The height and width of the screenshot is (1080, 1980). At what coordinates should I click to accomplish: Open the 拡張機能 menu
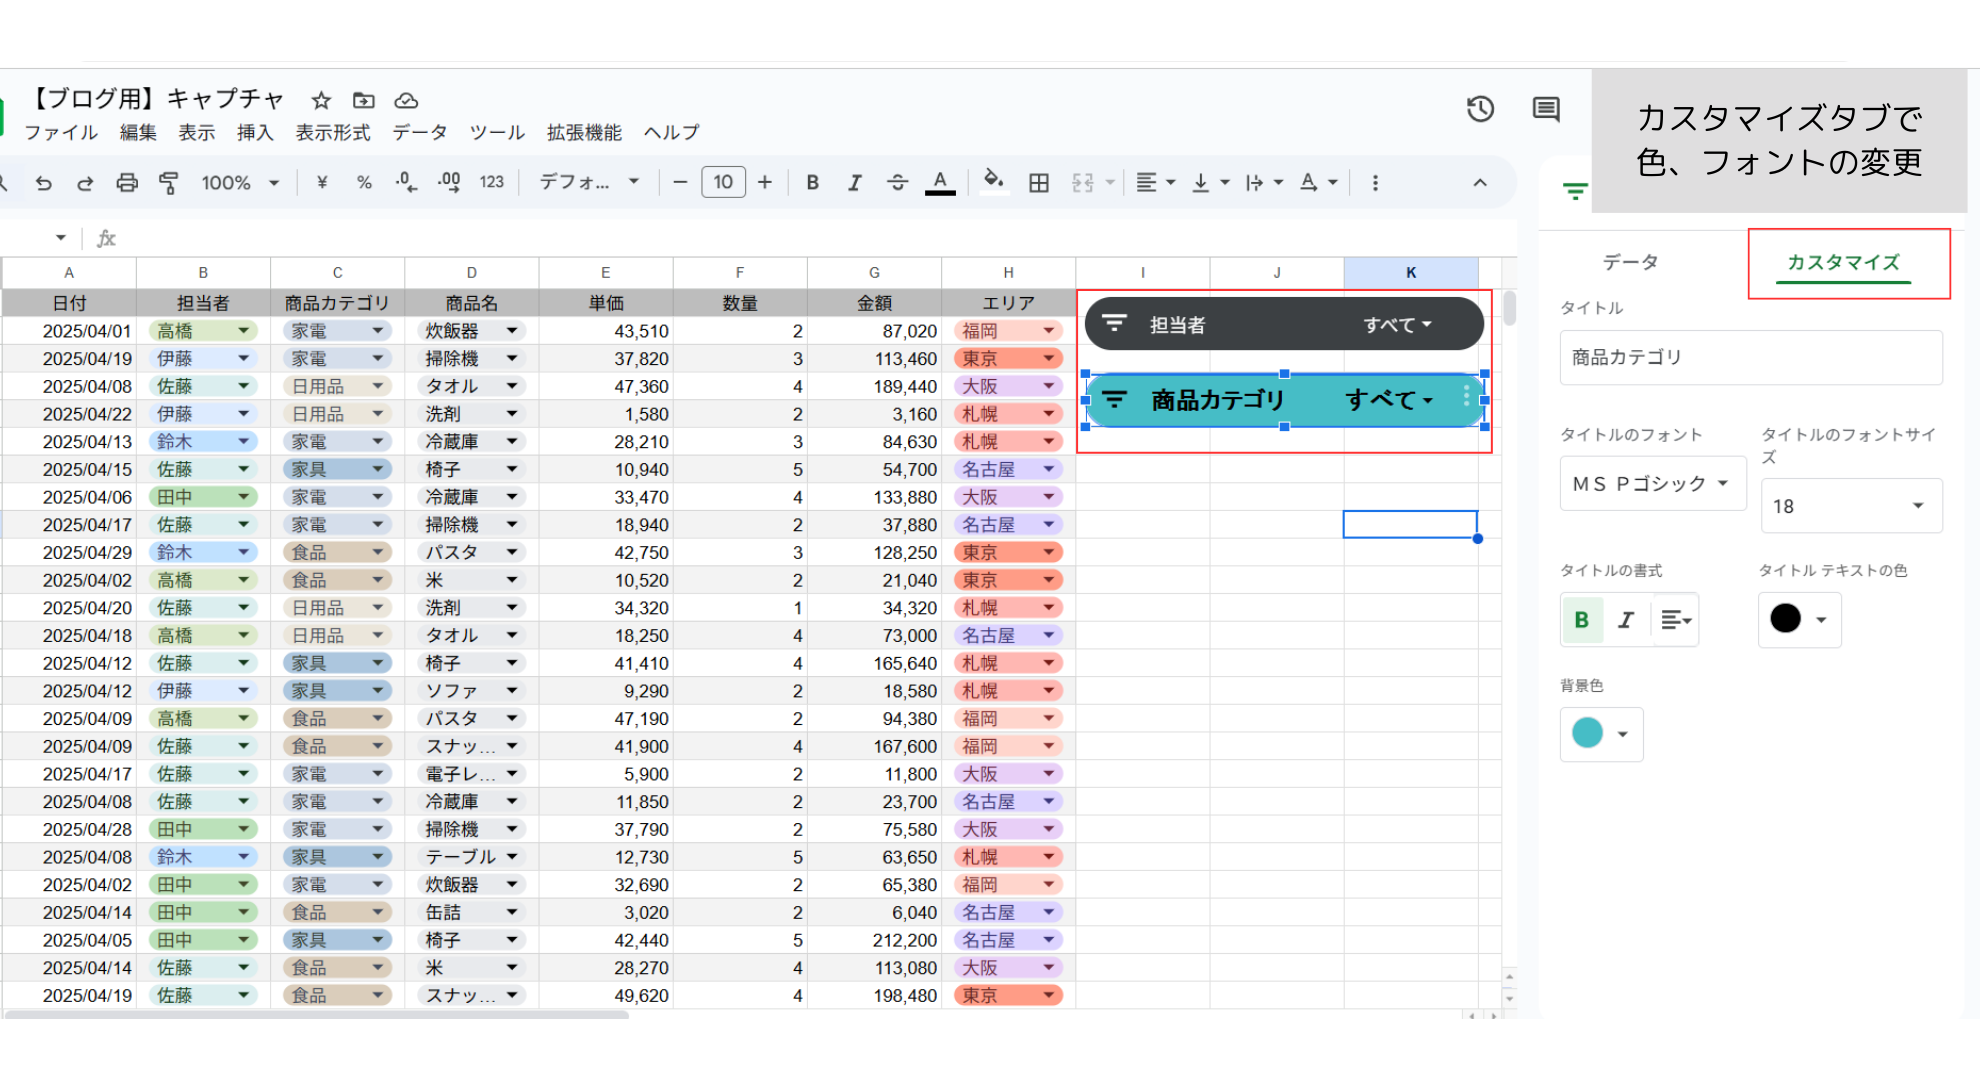[x=584, y=132]
